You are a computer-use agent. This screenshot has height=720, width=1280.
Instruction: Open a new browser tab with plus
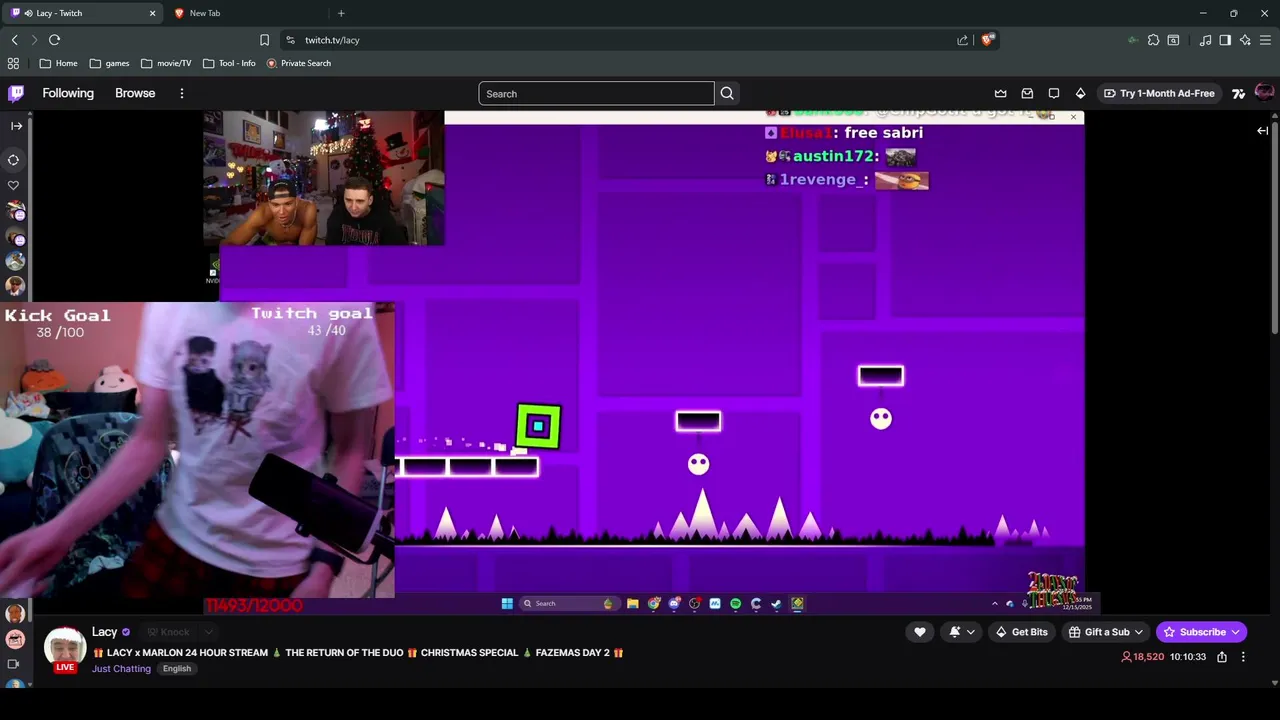(341, 13)
